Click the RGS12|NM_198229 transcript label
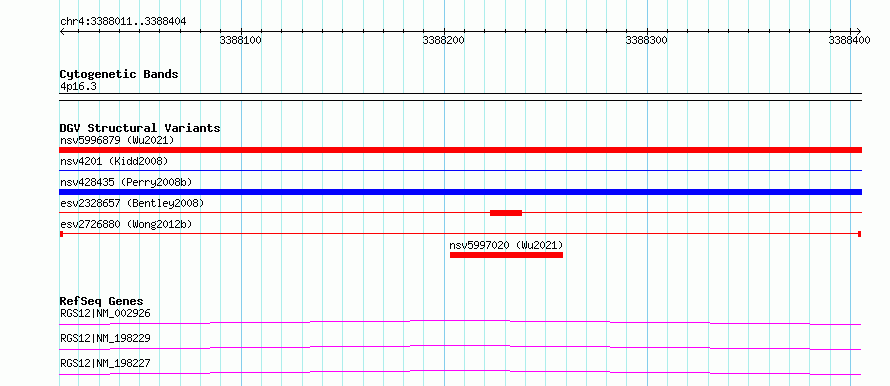Image resolution: width=890 pixels, height=386 pixels. (105, 338)
